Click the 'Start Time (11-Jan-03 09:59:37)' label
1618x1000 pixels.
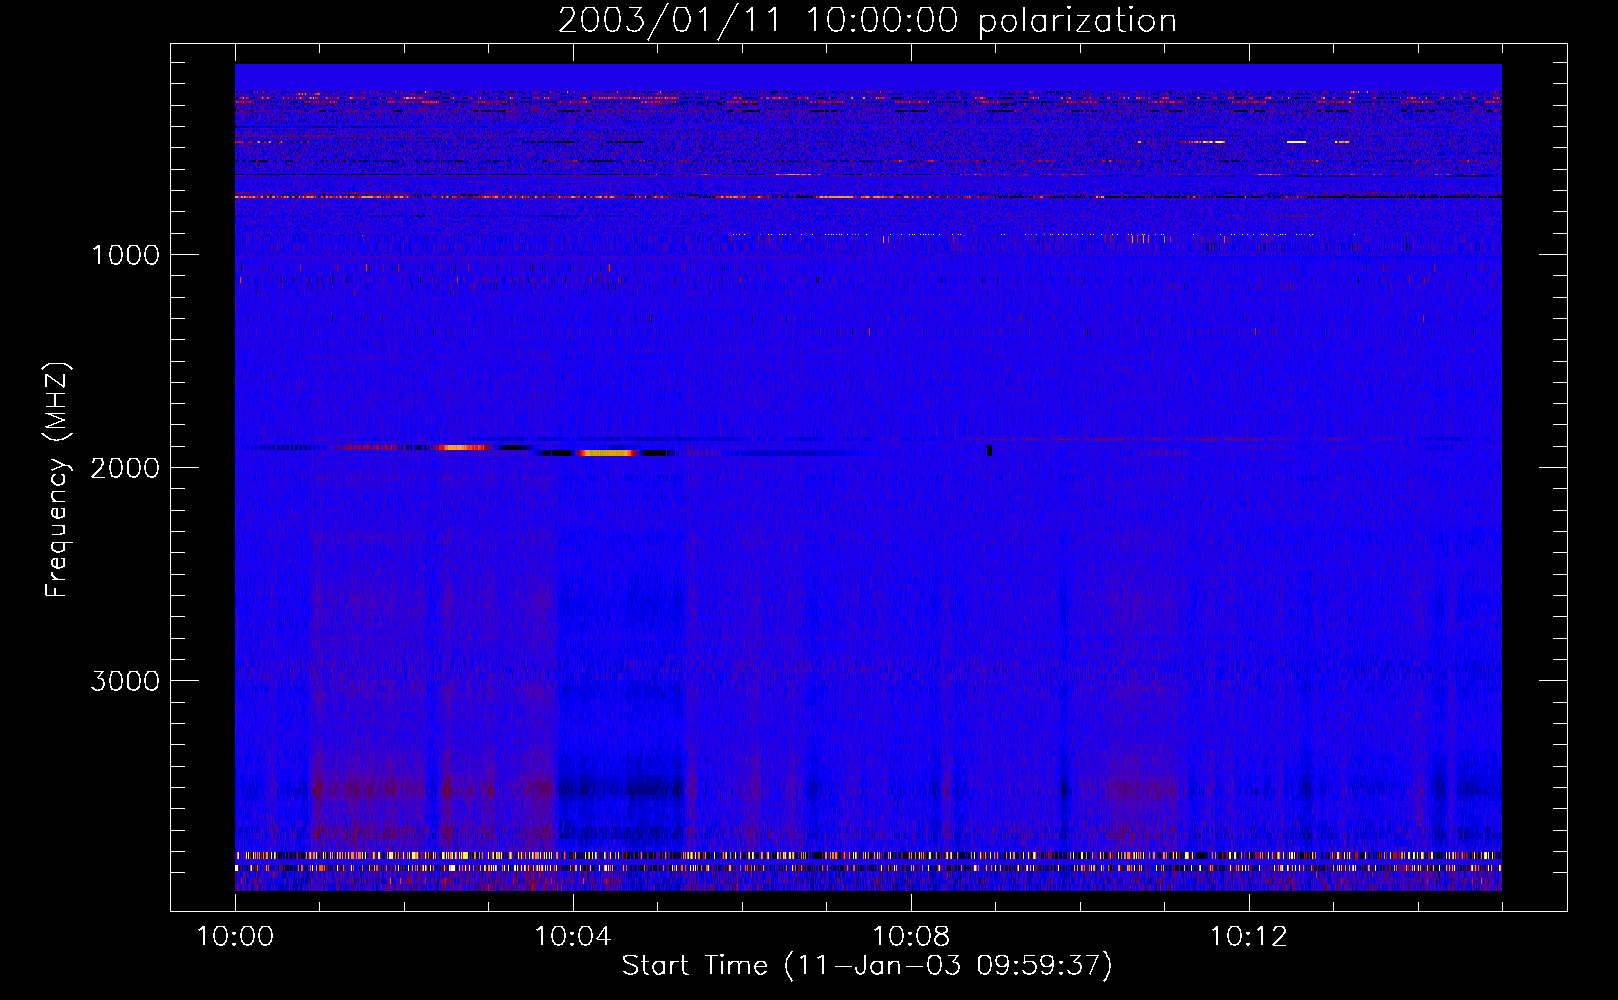[867, 966]
